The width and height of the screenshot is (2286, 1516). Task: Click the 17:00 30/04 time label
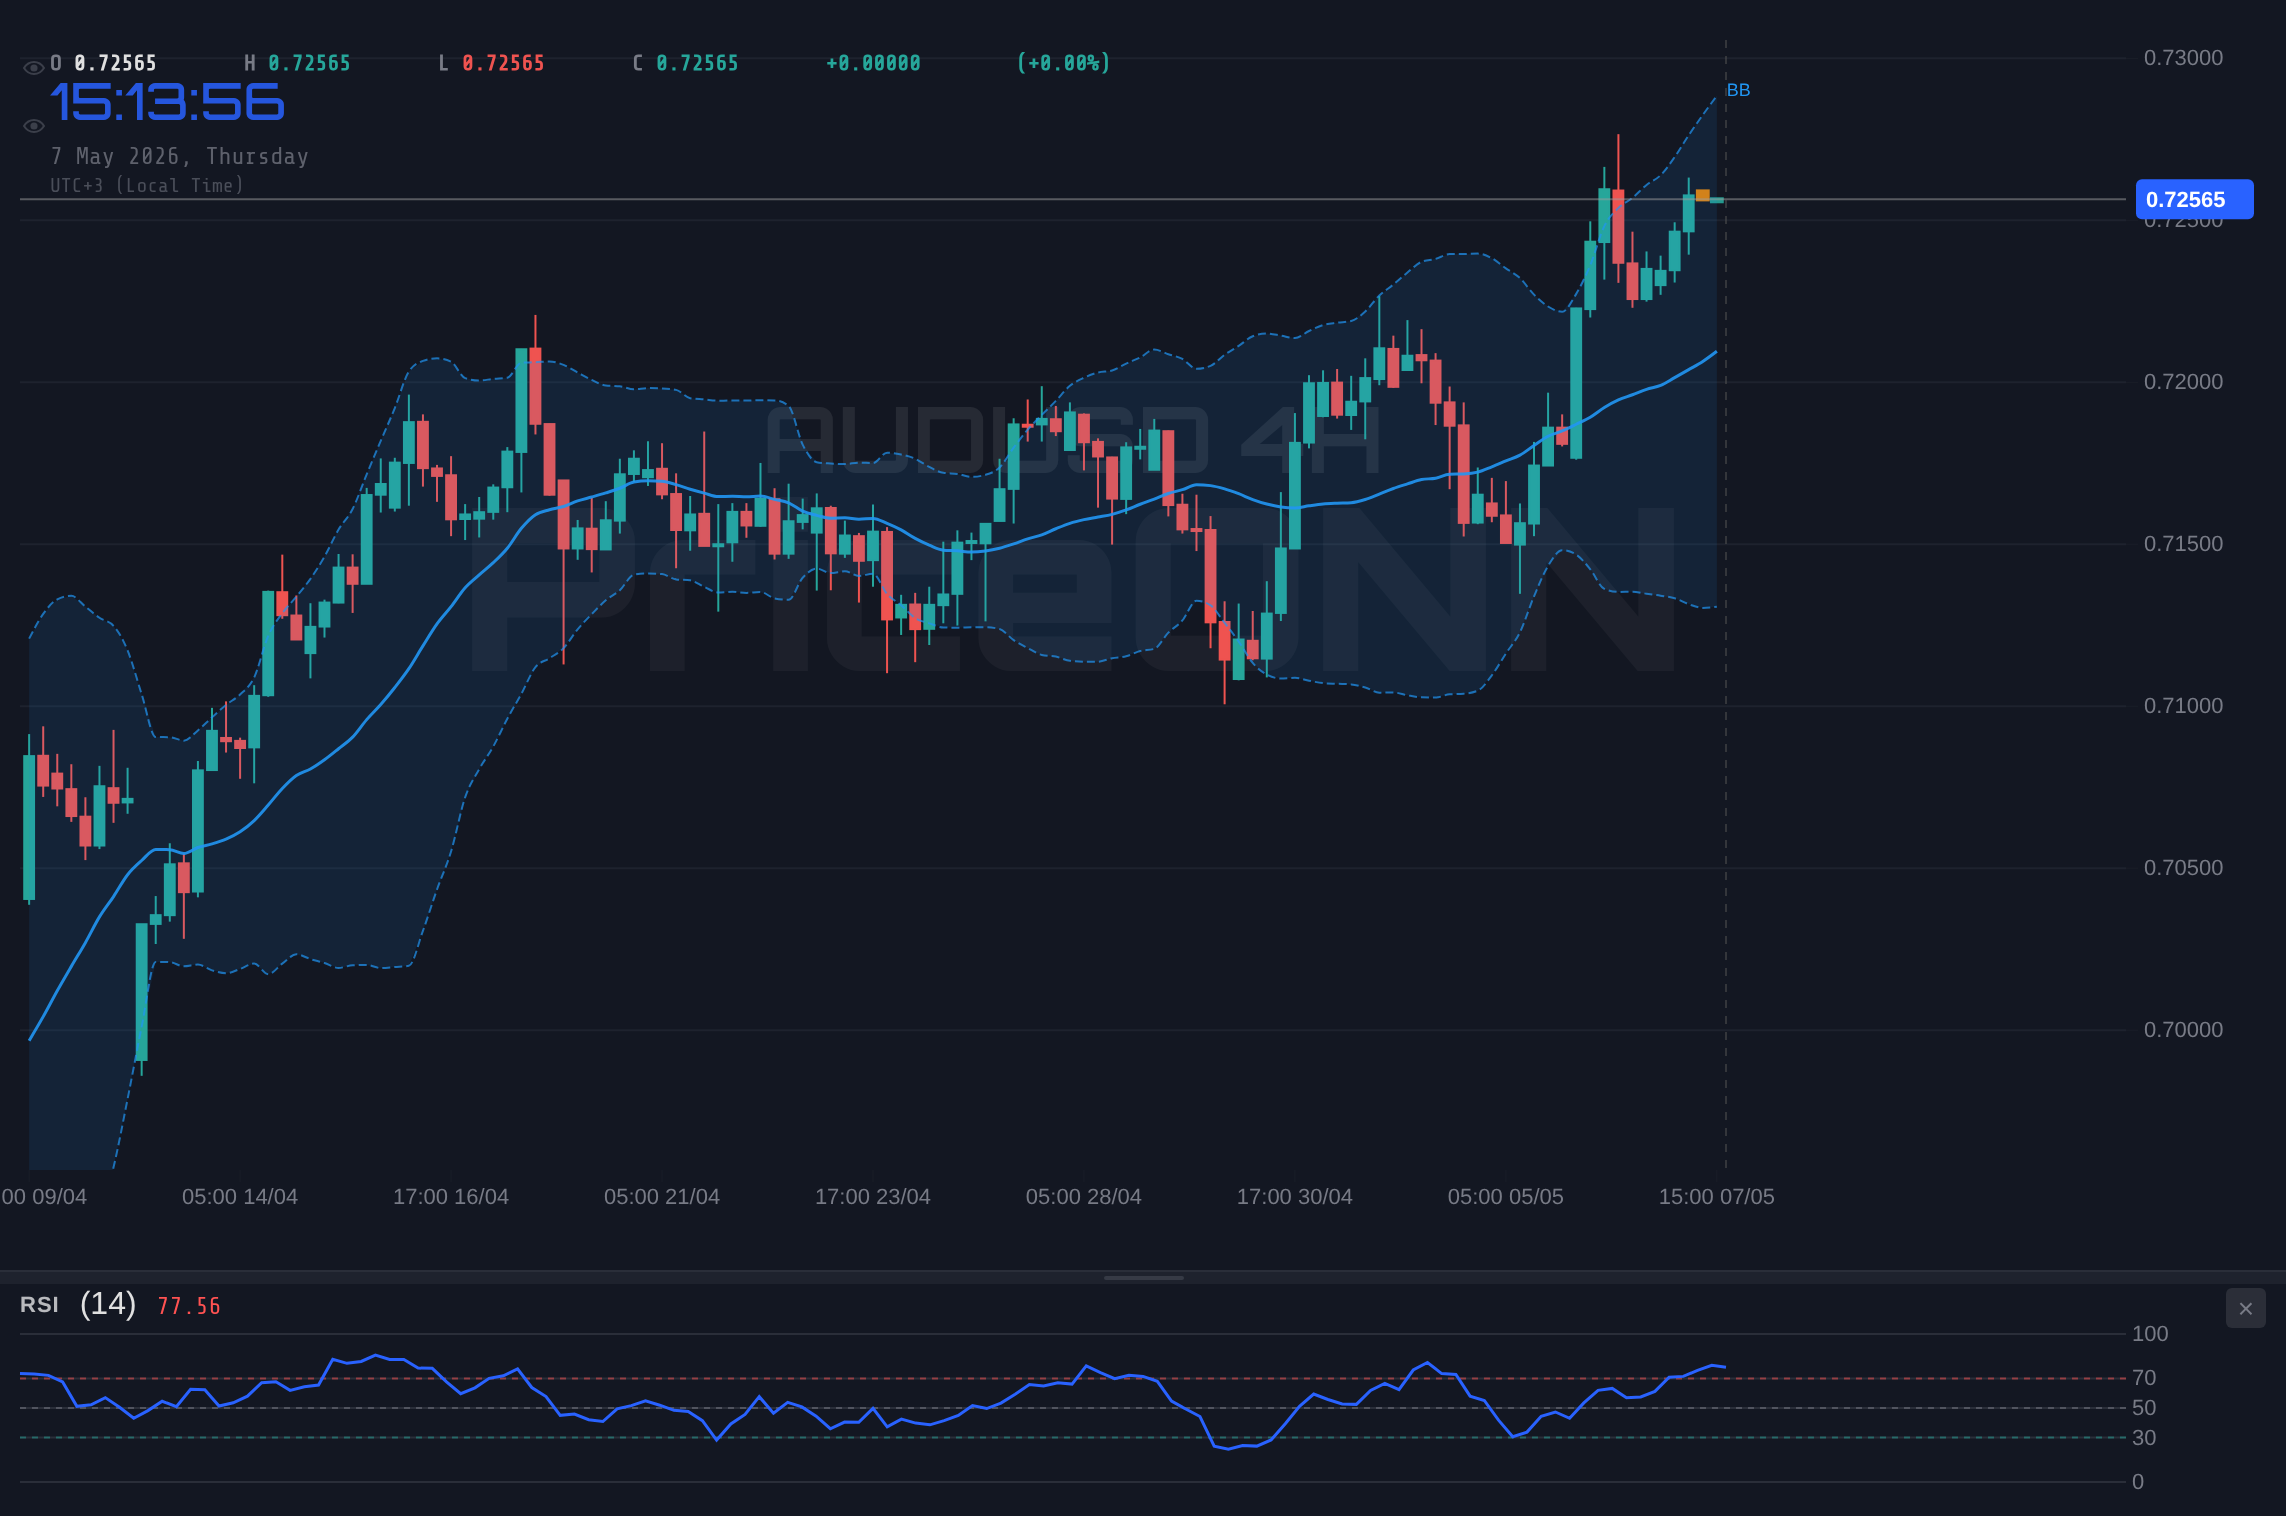tap(1295, 1197)
